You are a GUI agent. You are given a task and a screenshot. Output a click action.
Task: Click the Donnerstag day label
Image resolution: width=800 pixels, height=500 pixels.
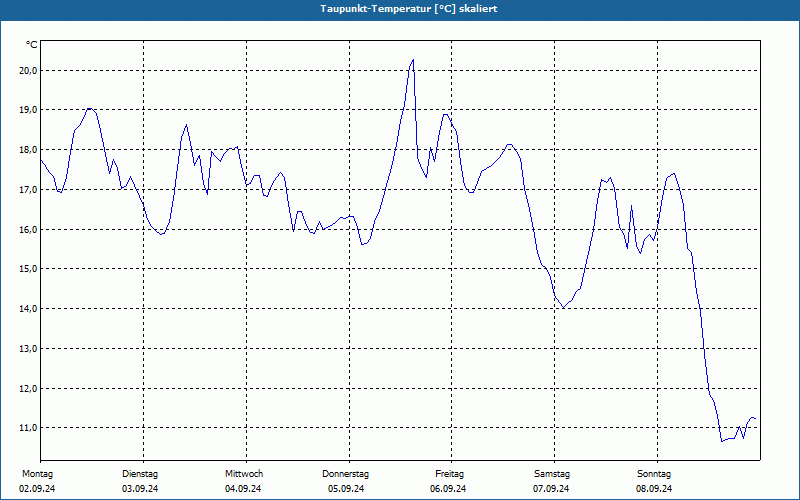coord(345,474)
